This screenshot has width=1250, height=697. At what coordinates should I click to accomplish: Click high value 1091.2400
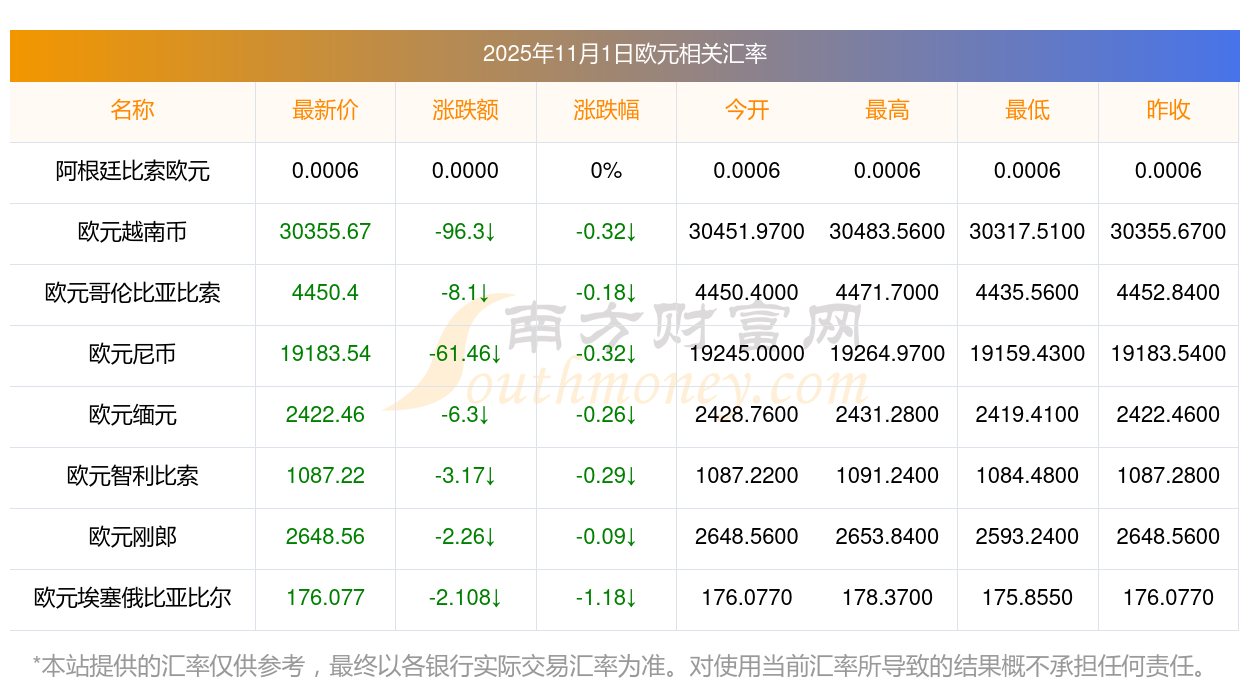pyautogui.click(x=887, y=476)
